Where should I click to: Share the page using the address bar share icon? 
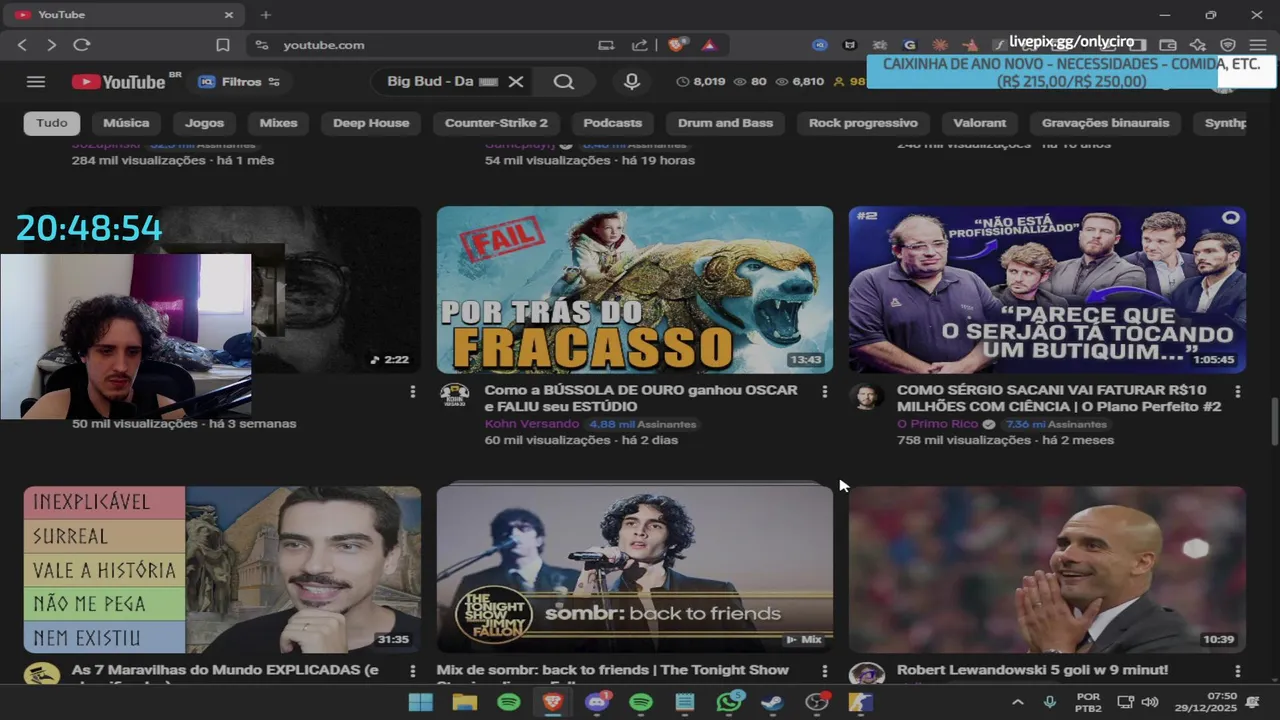pyautogui.click(x=639, y=45)
